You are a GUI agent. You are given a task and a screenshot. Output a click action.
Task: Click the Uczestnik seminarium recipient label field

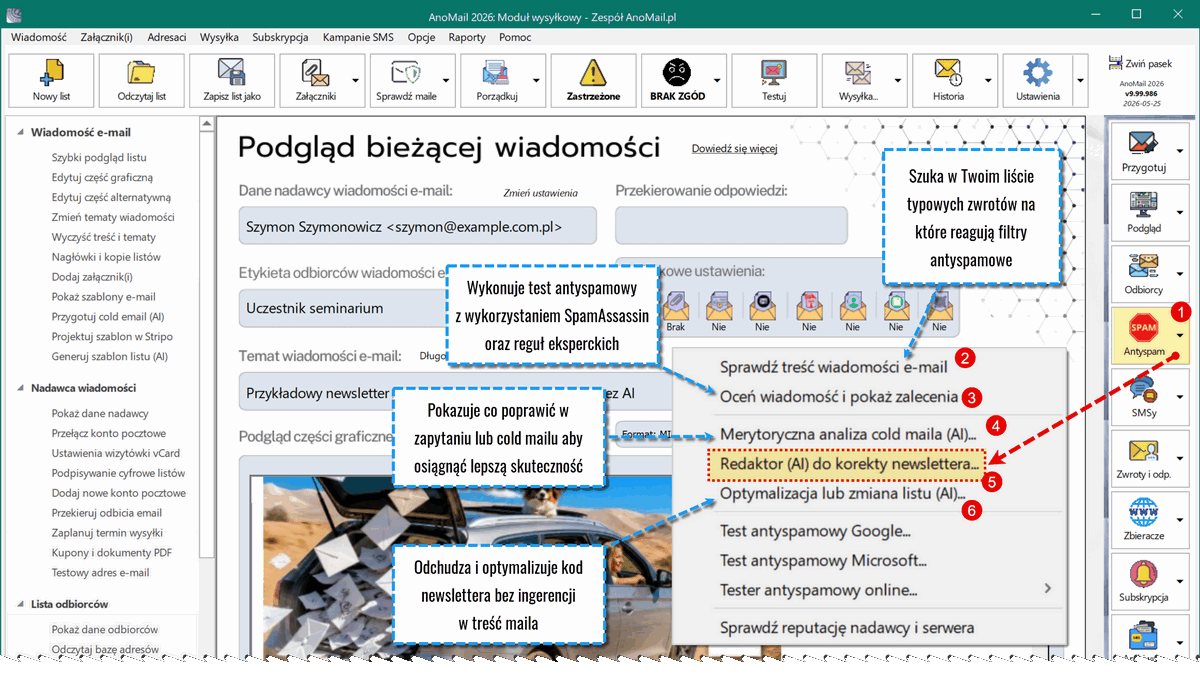[343, 309]
